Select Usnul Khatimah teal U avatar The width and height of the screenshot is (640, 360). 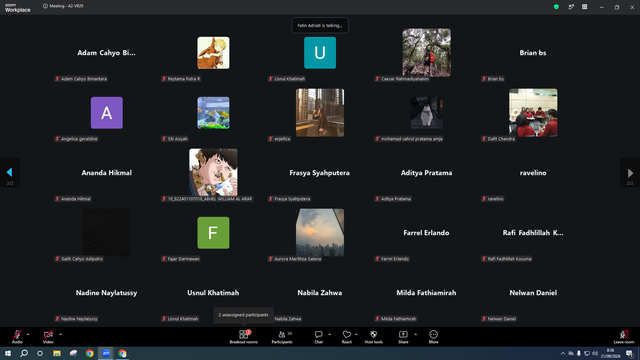point(320,53)
